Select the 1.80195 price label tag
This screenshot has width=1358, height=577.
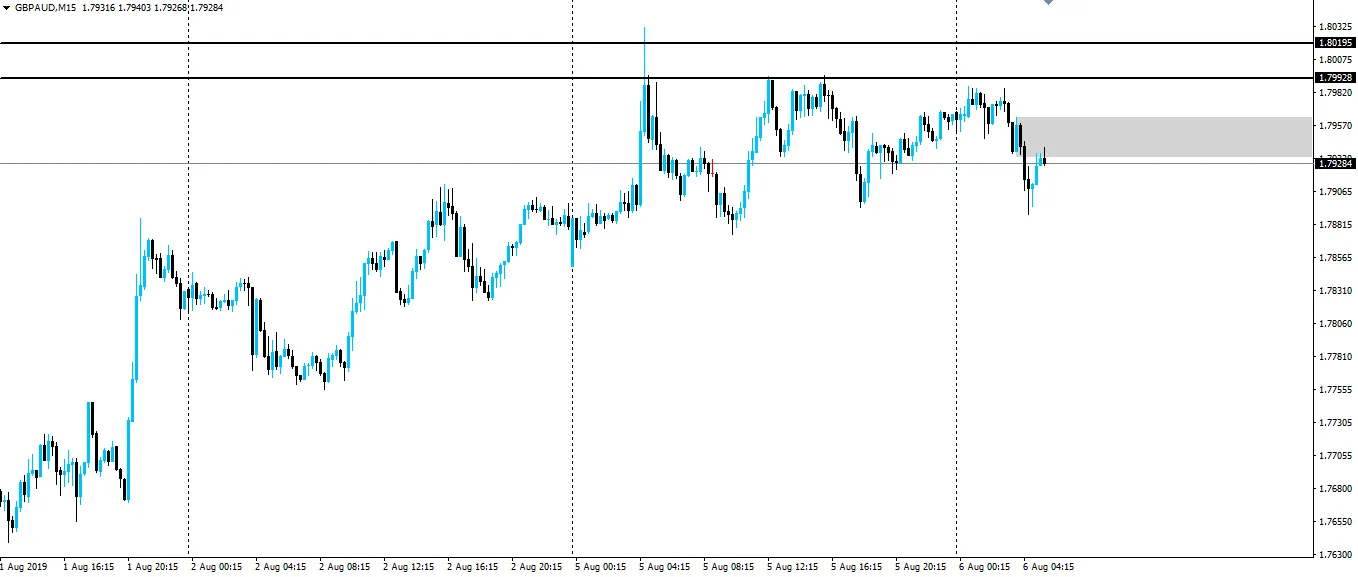click(1336, 43)
